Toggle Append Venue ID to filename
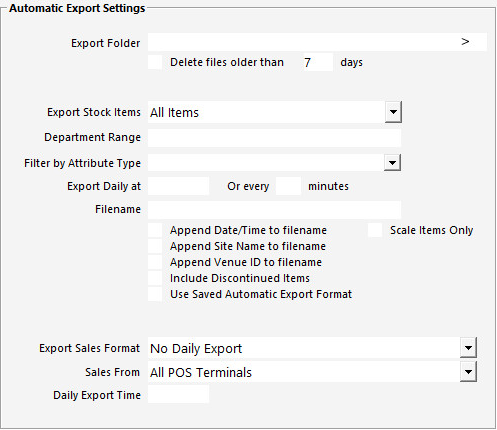497x430 pixels. pos(155,262)
